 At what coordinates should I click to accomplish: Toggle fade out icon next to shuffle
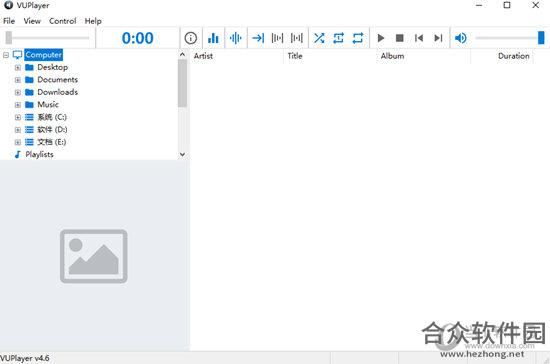296,38
